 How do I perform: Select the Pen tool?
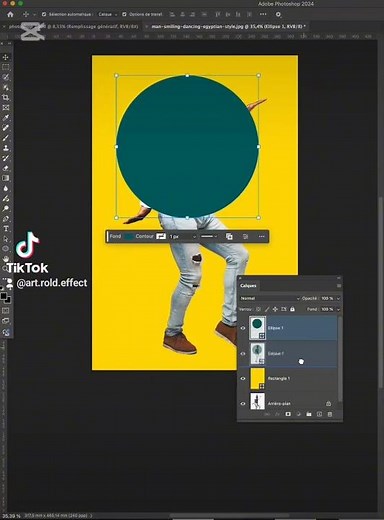point(6,219)
